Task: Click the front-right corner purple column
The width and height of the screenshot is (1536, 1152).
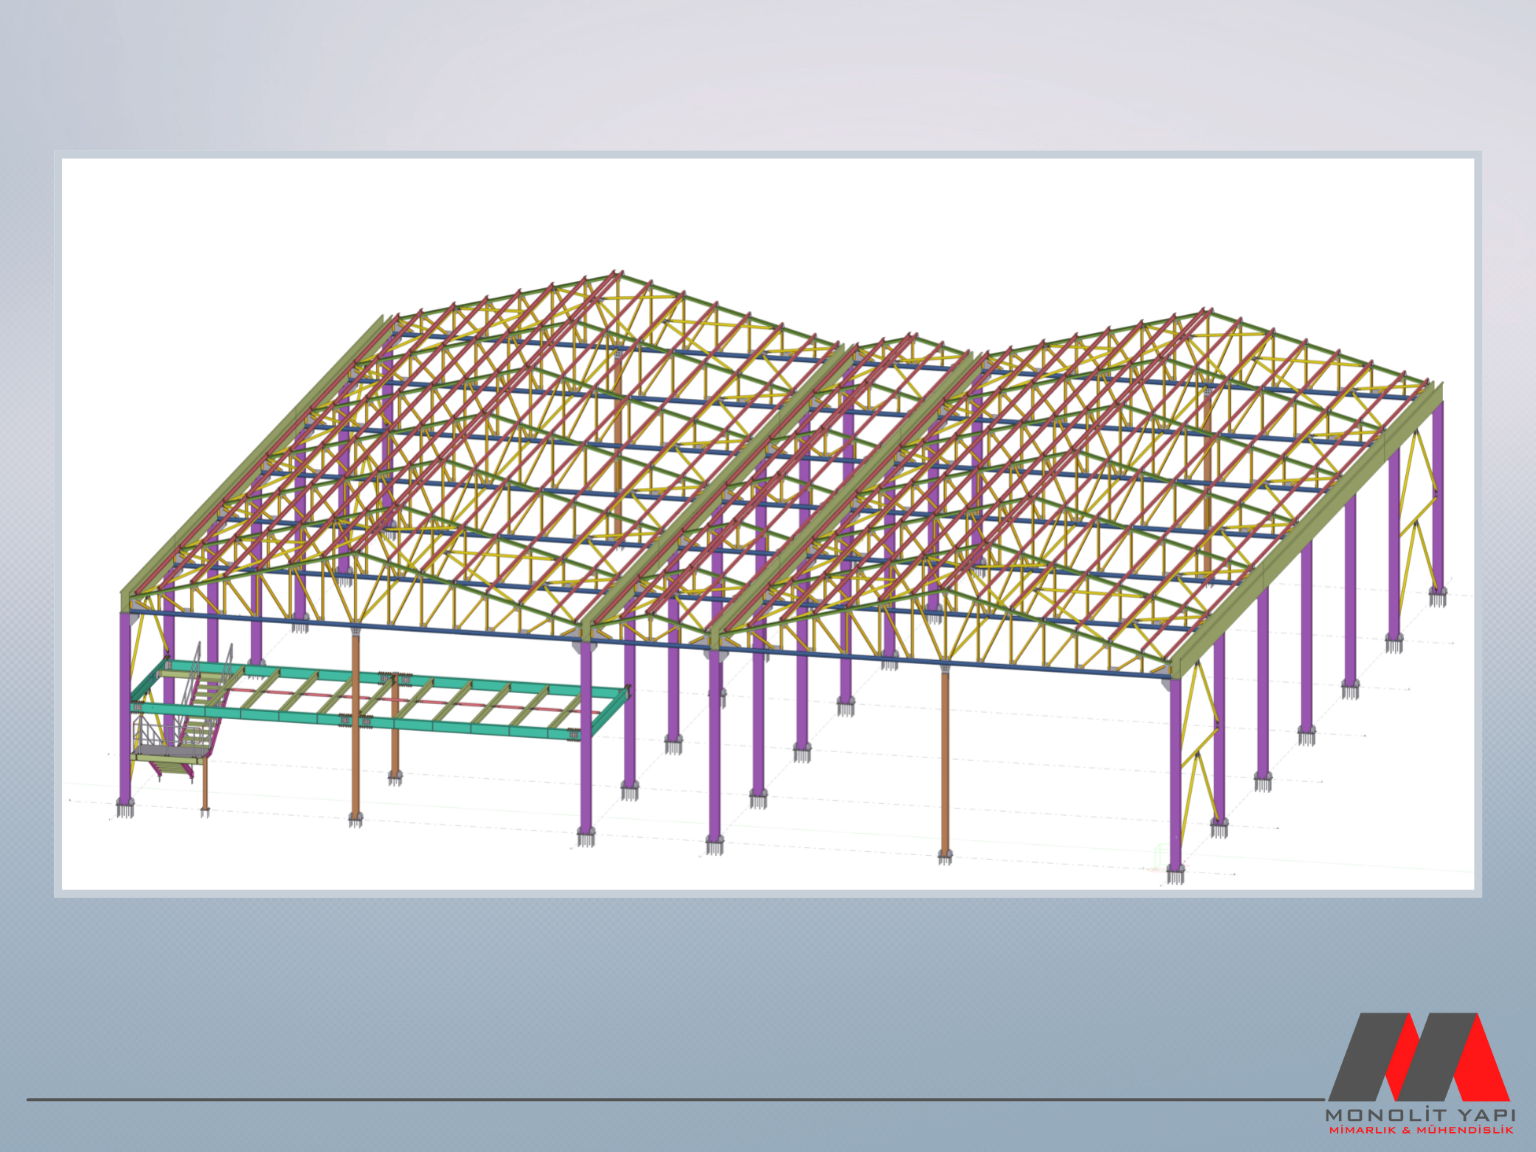Action: pyautogui.click(x=1176, y=780)
